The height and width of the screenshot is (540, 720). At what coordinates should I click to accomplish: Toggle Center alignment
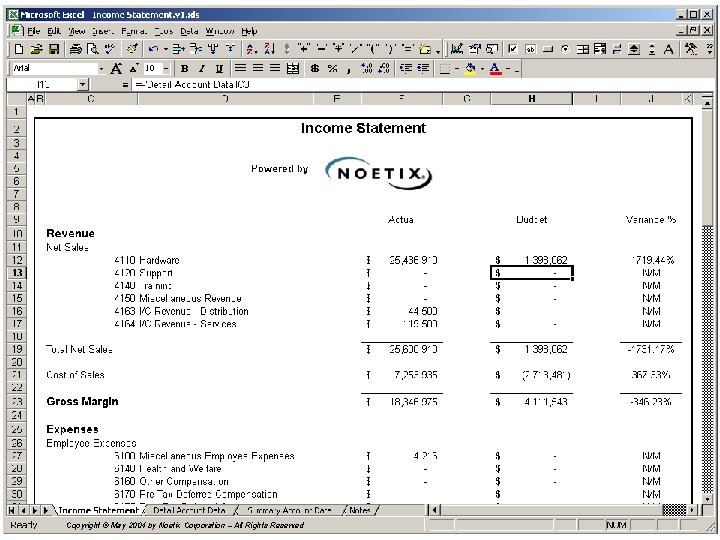click(x=258, y=68)
